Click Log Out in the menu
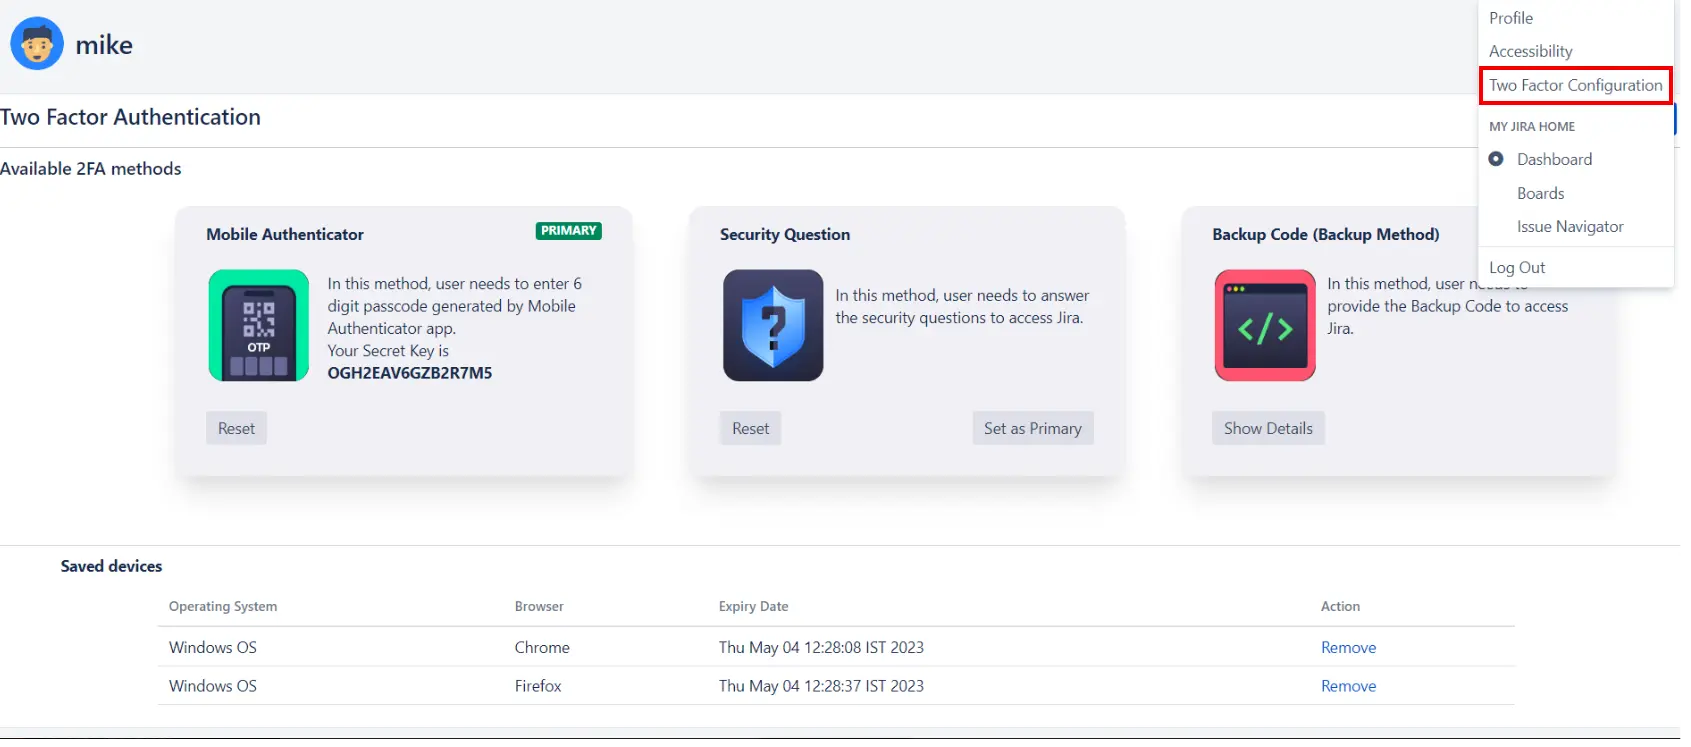Viewport: 1691px width, 747px height. coord(1517,267)
